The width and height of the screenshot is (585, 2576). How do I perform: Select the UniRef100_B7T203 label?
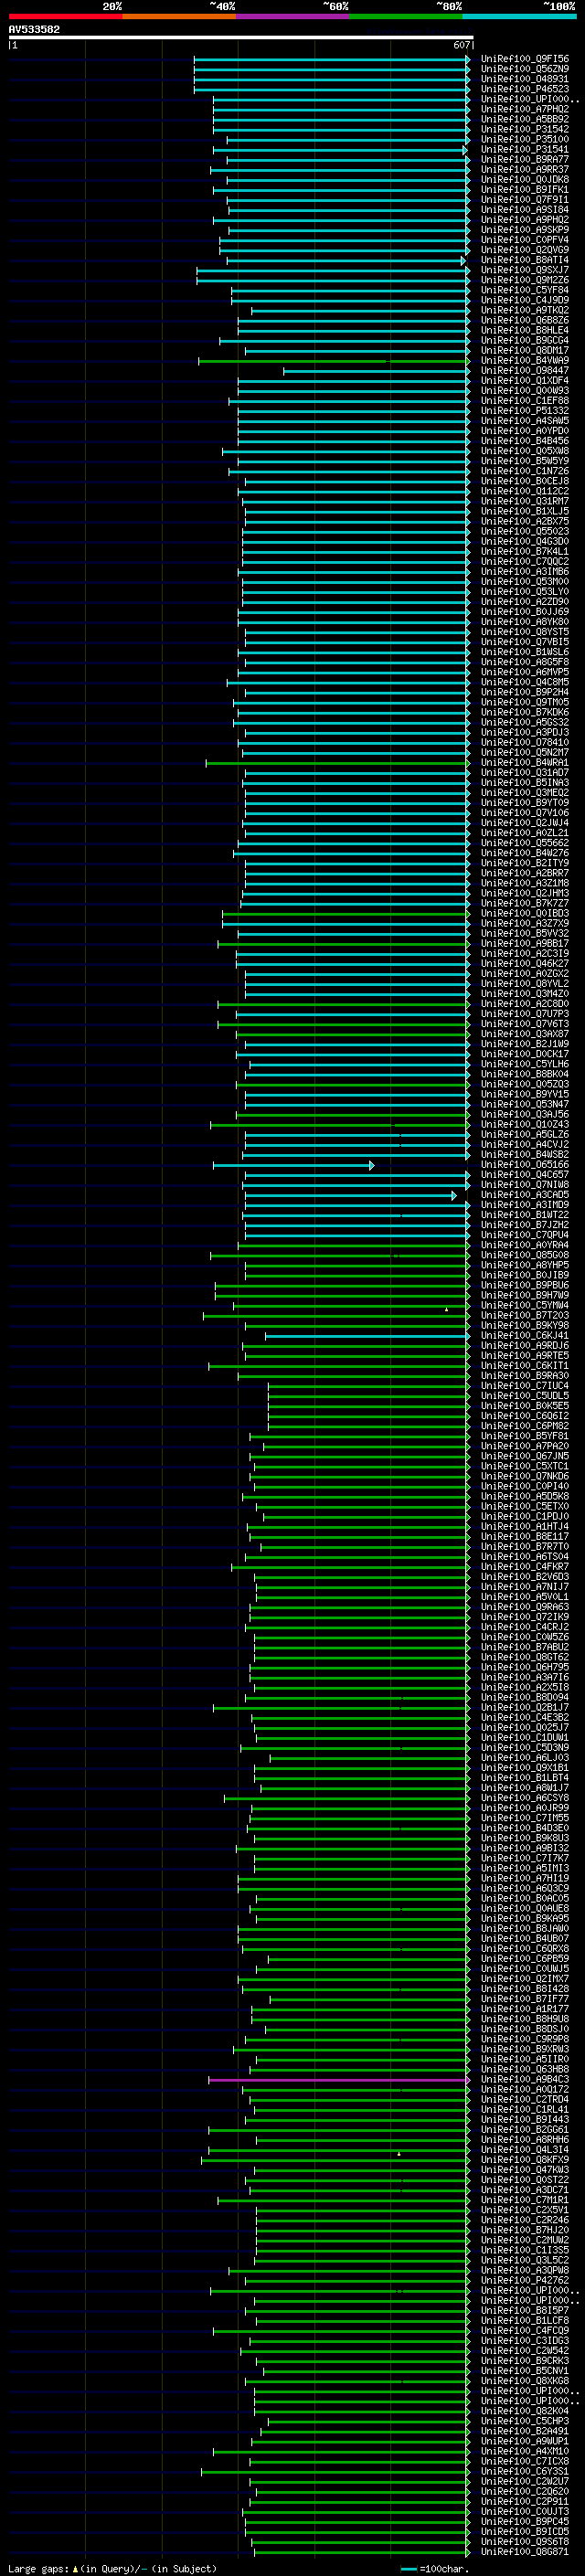point(525,1315)
